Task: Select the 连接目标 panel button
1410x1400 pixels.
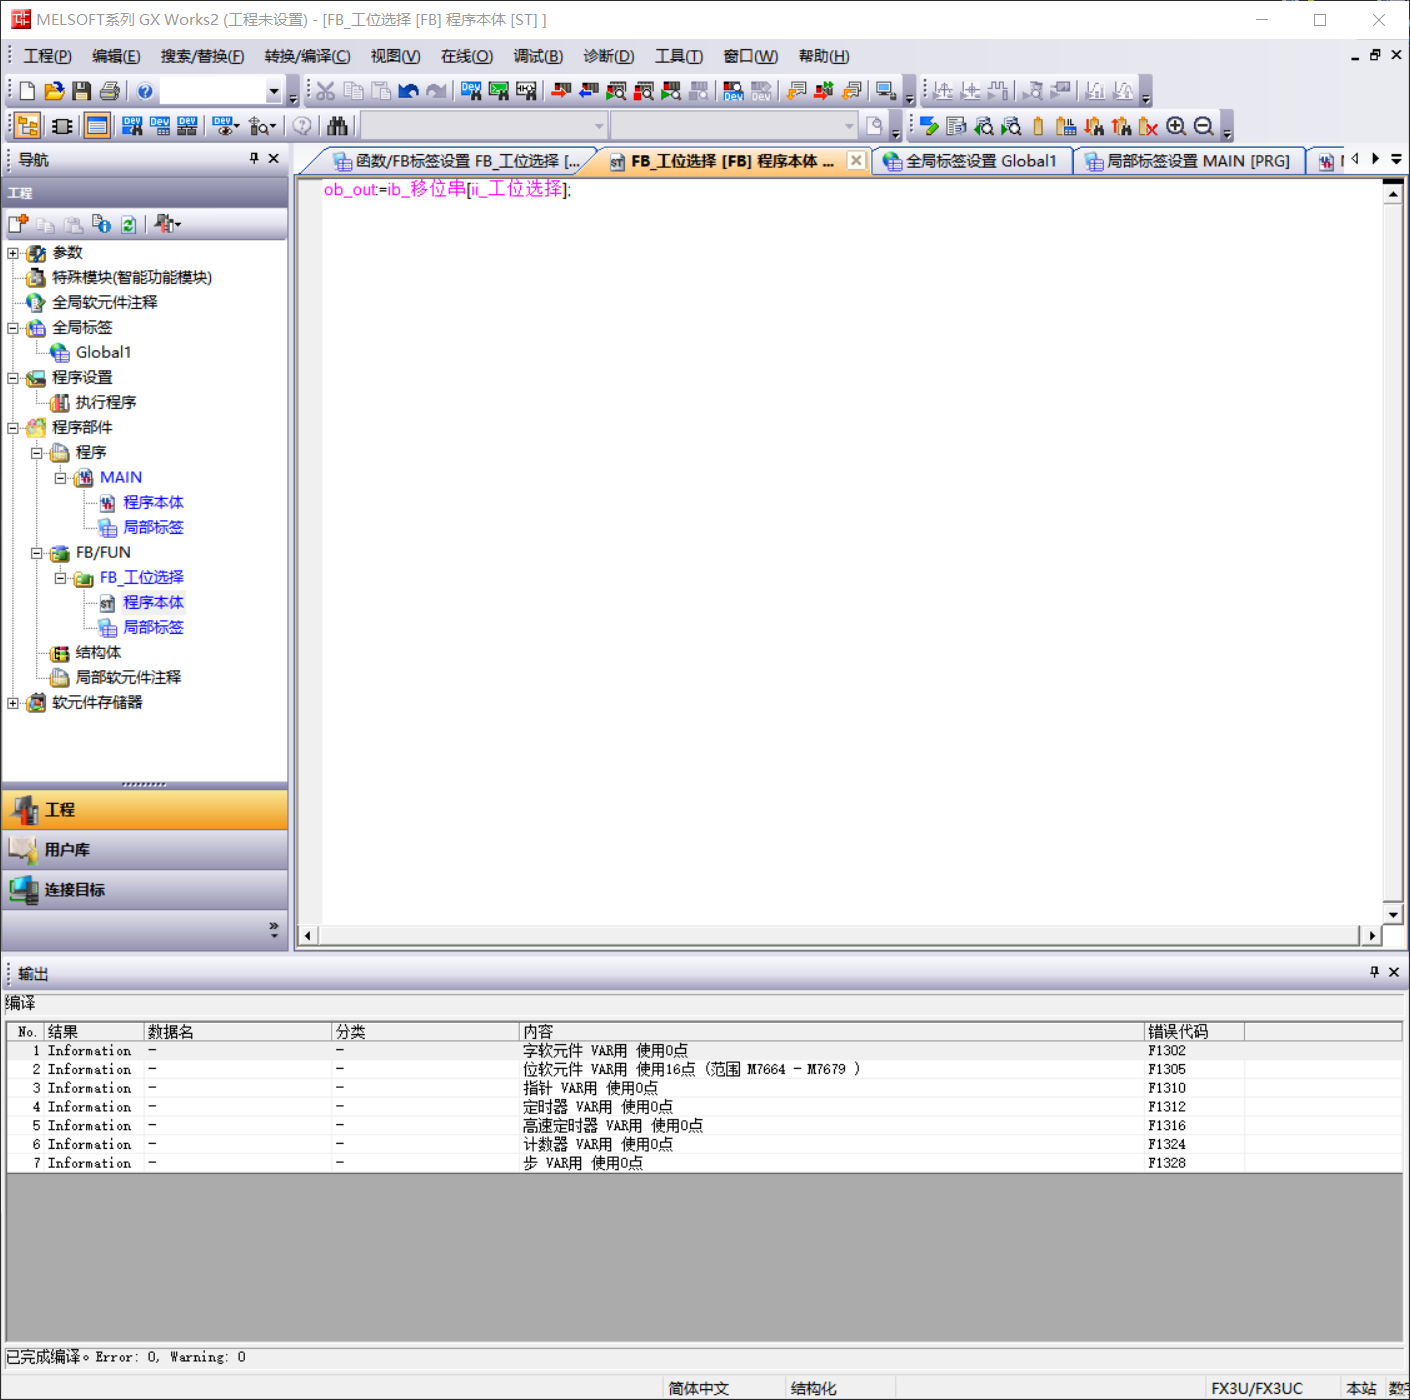Action: pyautogui.click(x=145, y=890)
